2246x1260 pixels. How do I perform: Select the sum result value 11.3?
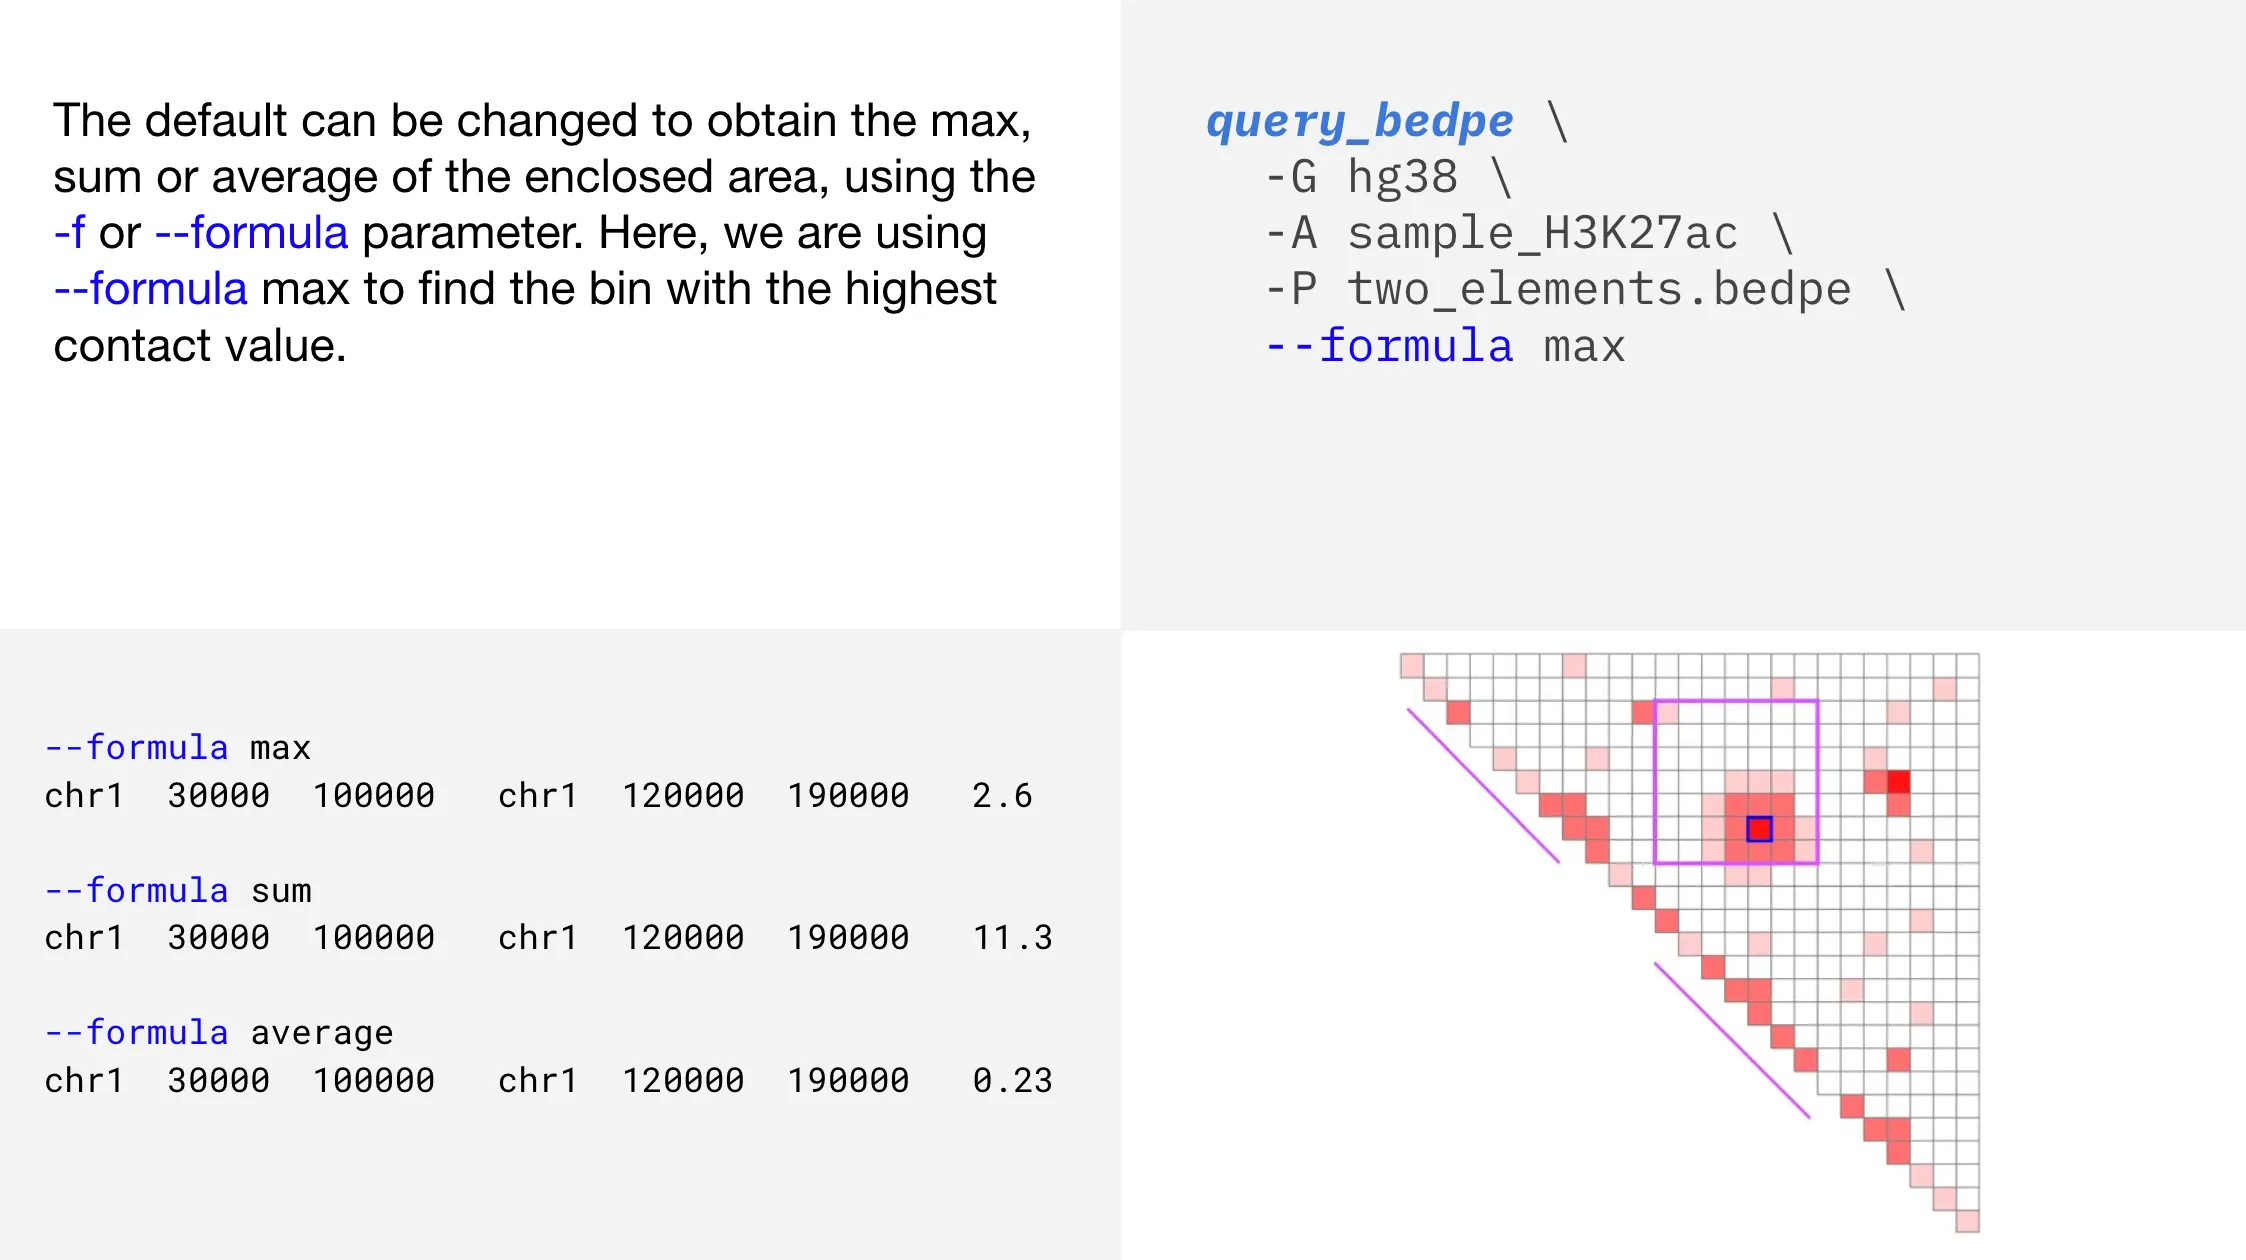[1012, 938]
